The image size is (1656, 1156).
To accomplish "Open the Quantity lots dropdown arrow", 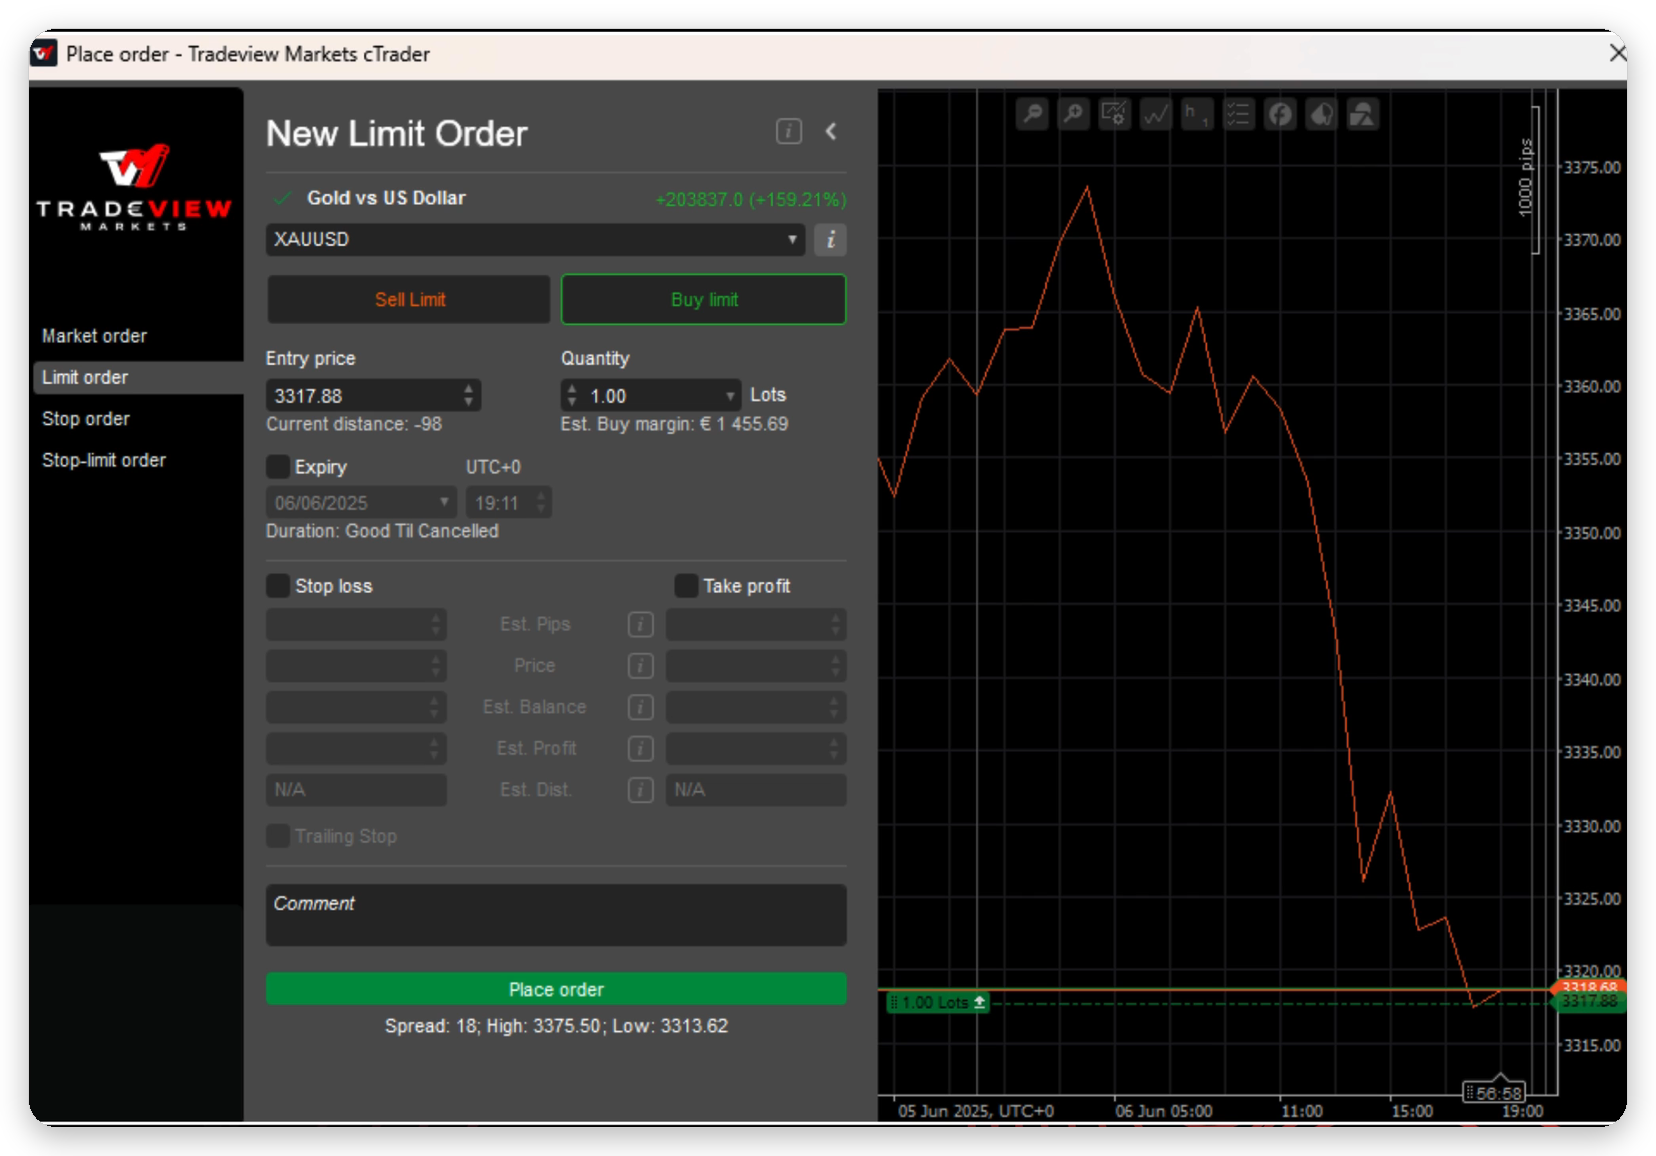I will [730, 396].
